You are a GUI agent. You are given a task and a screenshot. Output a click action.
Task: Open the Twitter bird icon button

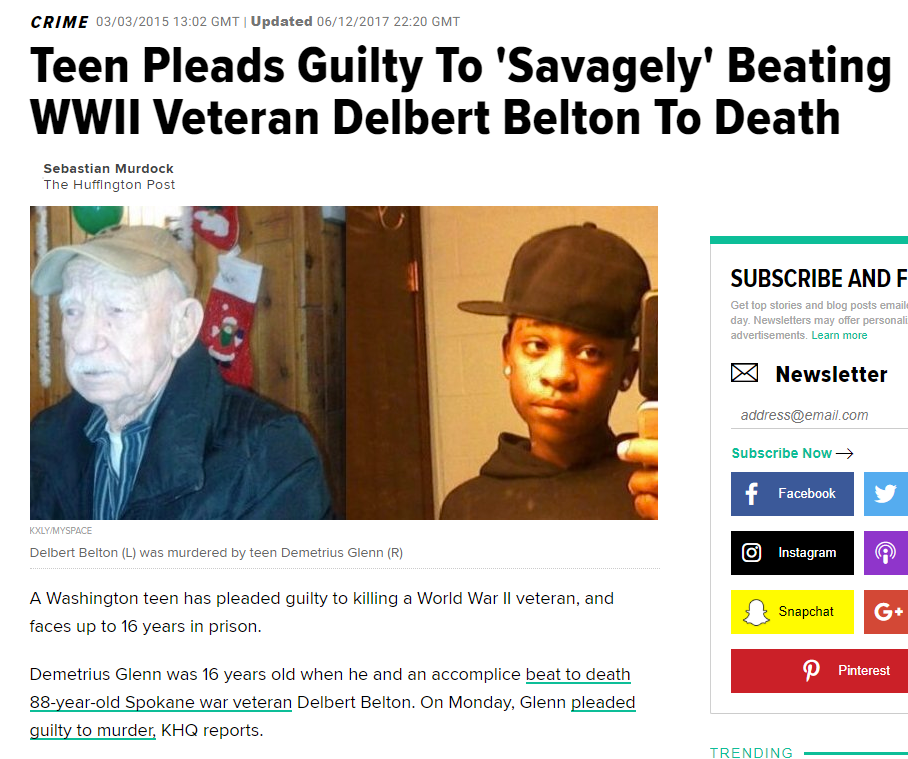click(885, 494)
